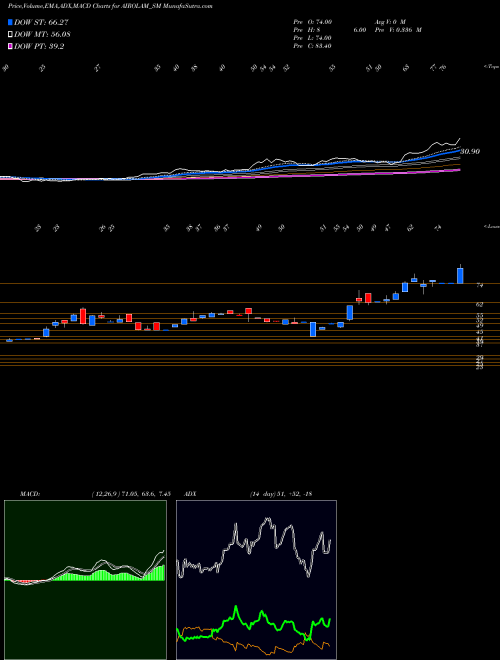Click the 74 price level label
This screenshot has height=660, width=500.
point(479,285)
